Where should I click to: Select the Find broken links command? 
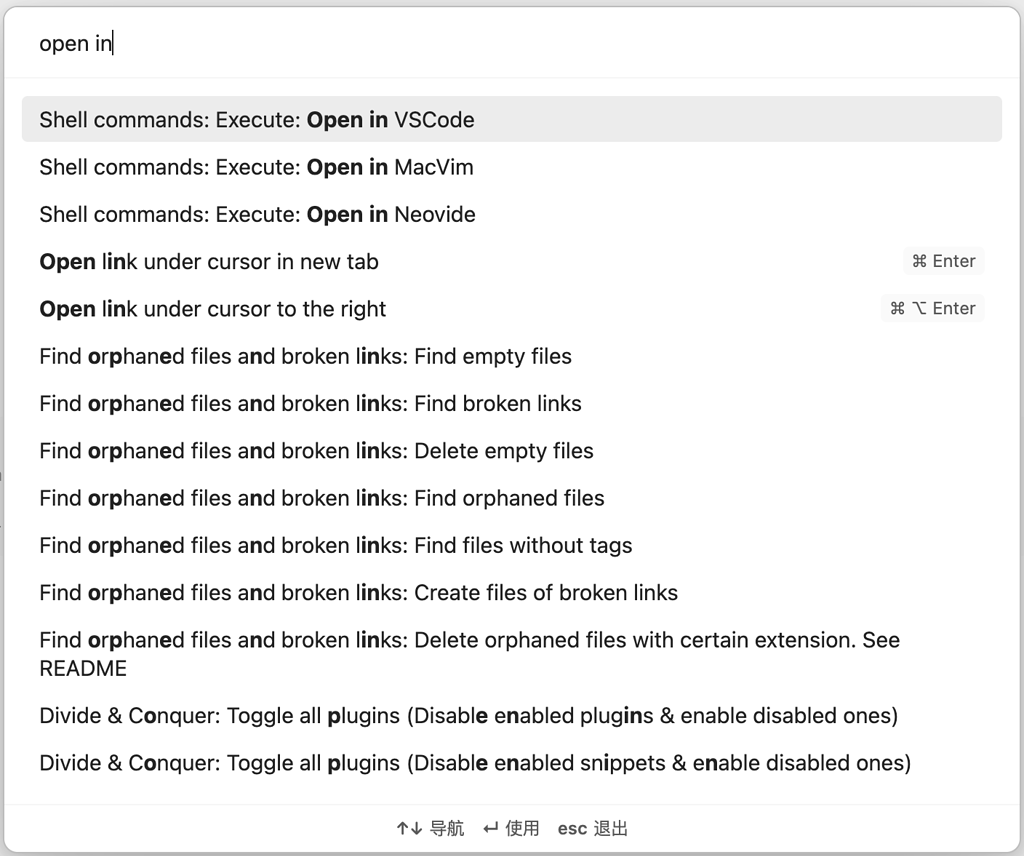click(310, 404)
